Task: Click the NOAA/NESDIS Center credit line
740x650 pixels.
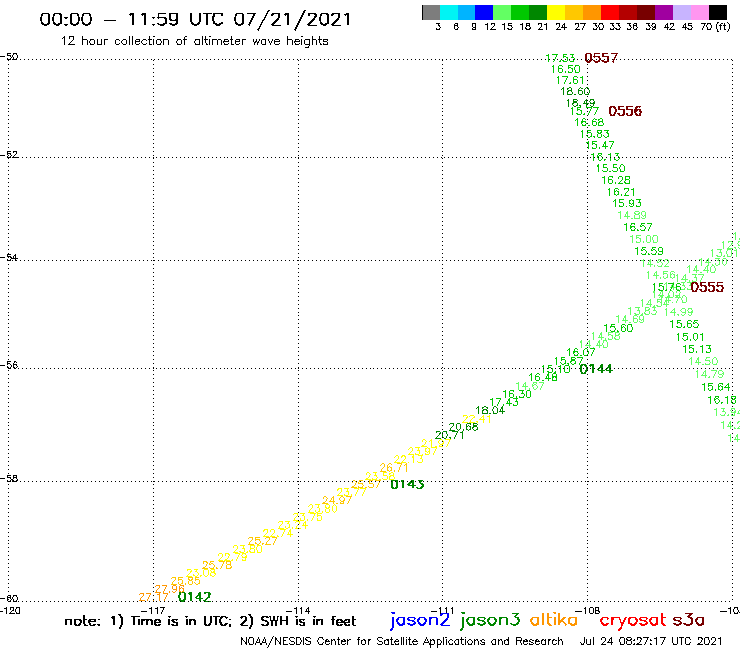Action: coord(402,642)
